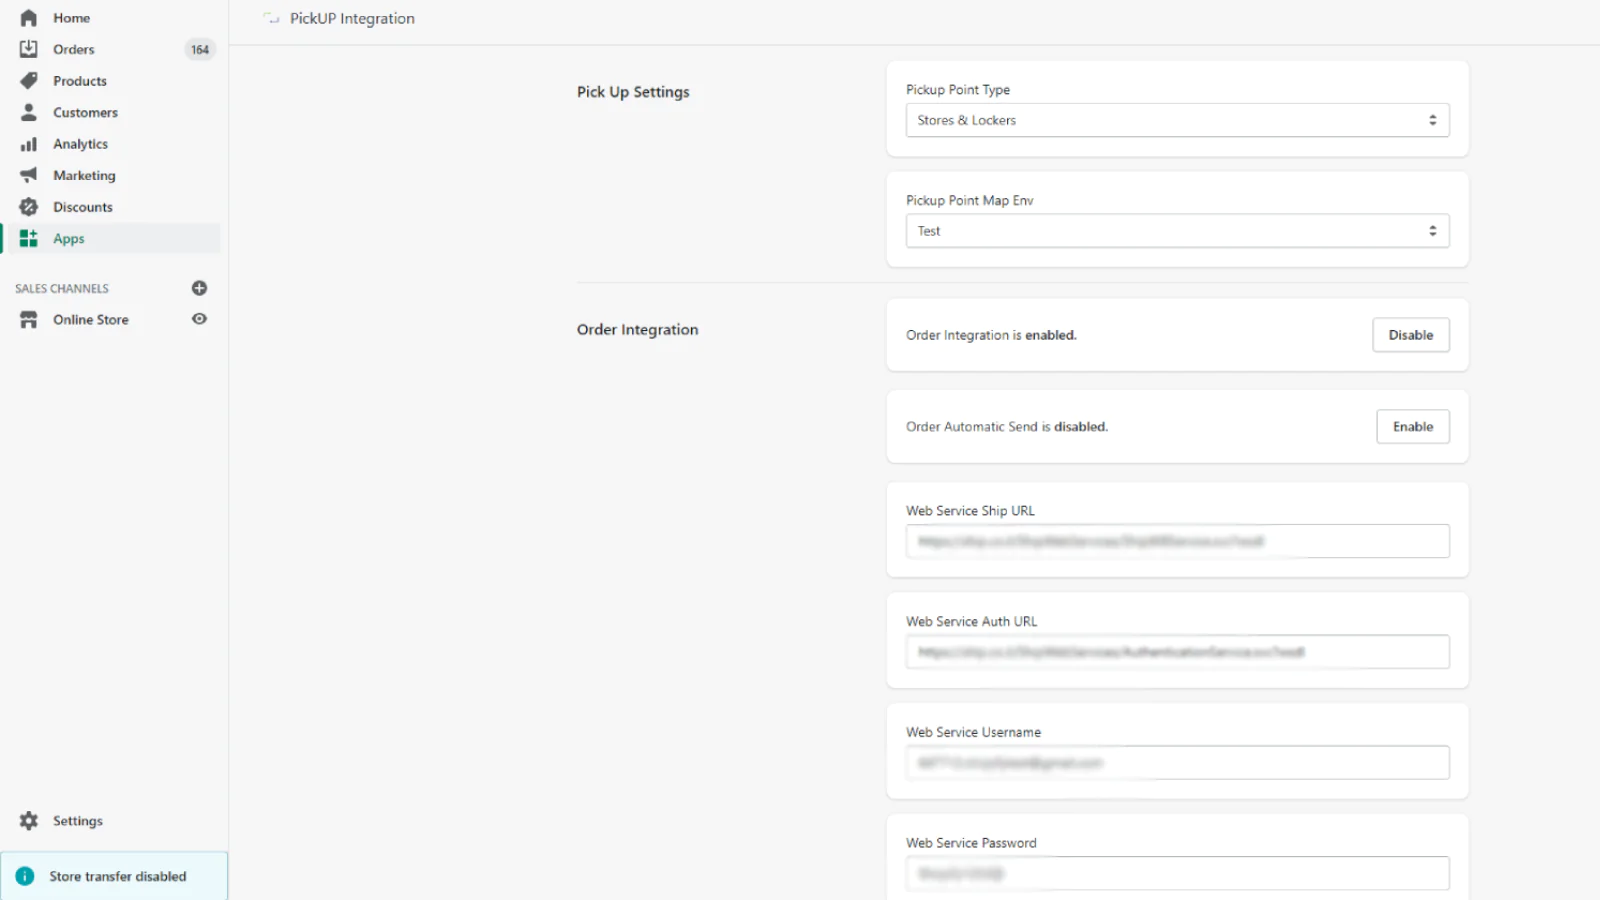
Task: Open Online Store sales channel
Action: (91, 320)
